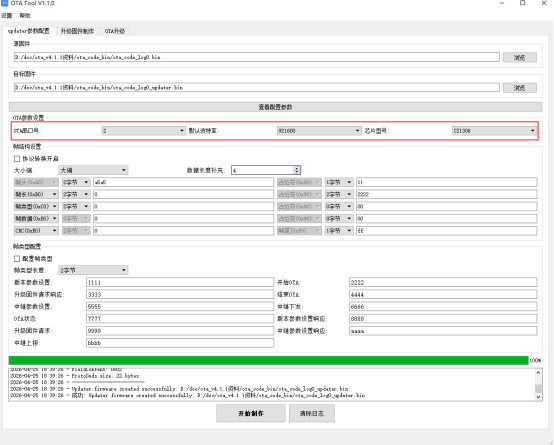Click the log scrollbar down arrow

tap(538, 397)
